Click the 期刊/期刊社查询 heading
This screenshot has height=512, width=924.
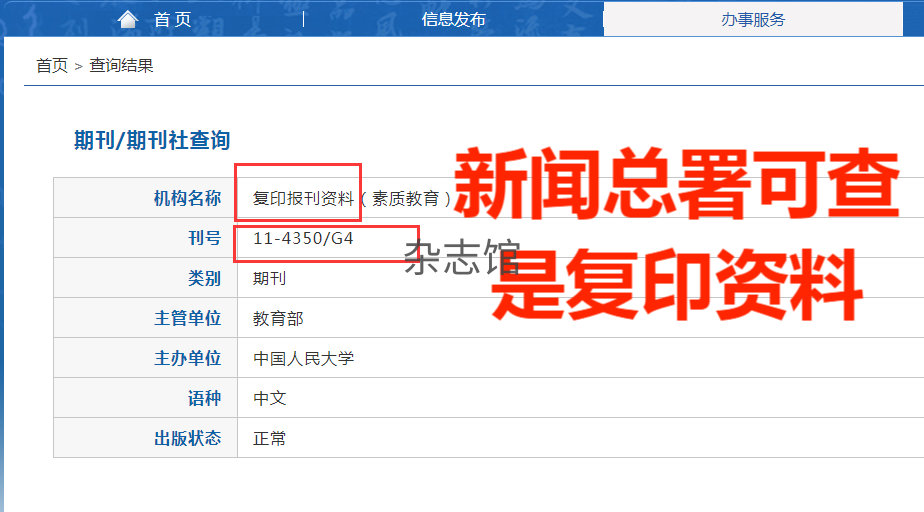[152, 140]
